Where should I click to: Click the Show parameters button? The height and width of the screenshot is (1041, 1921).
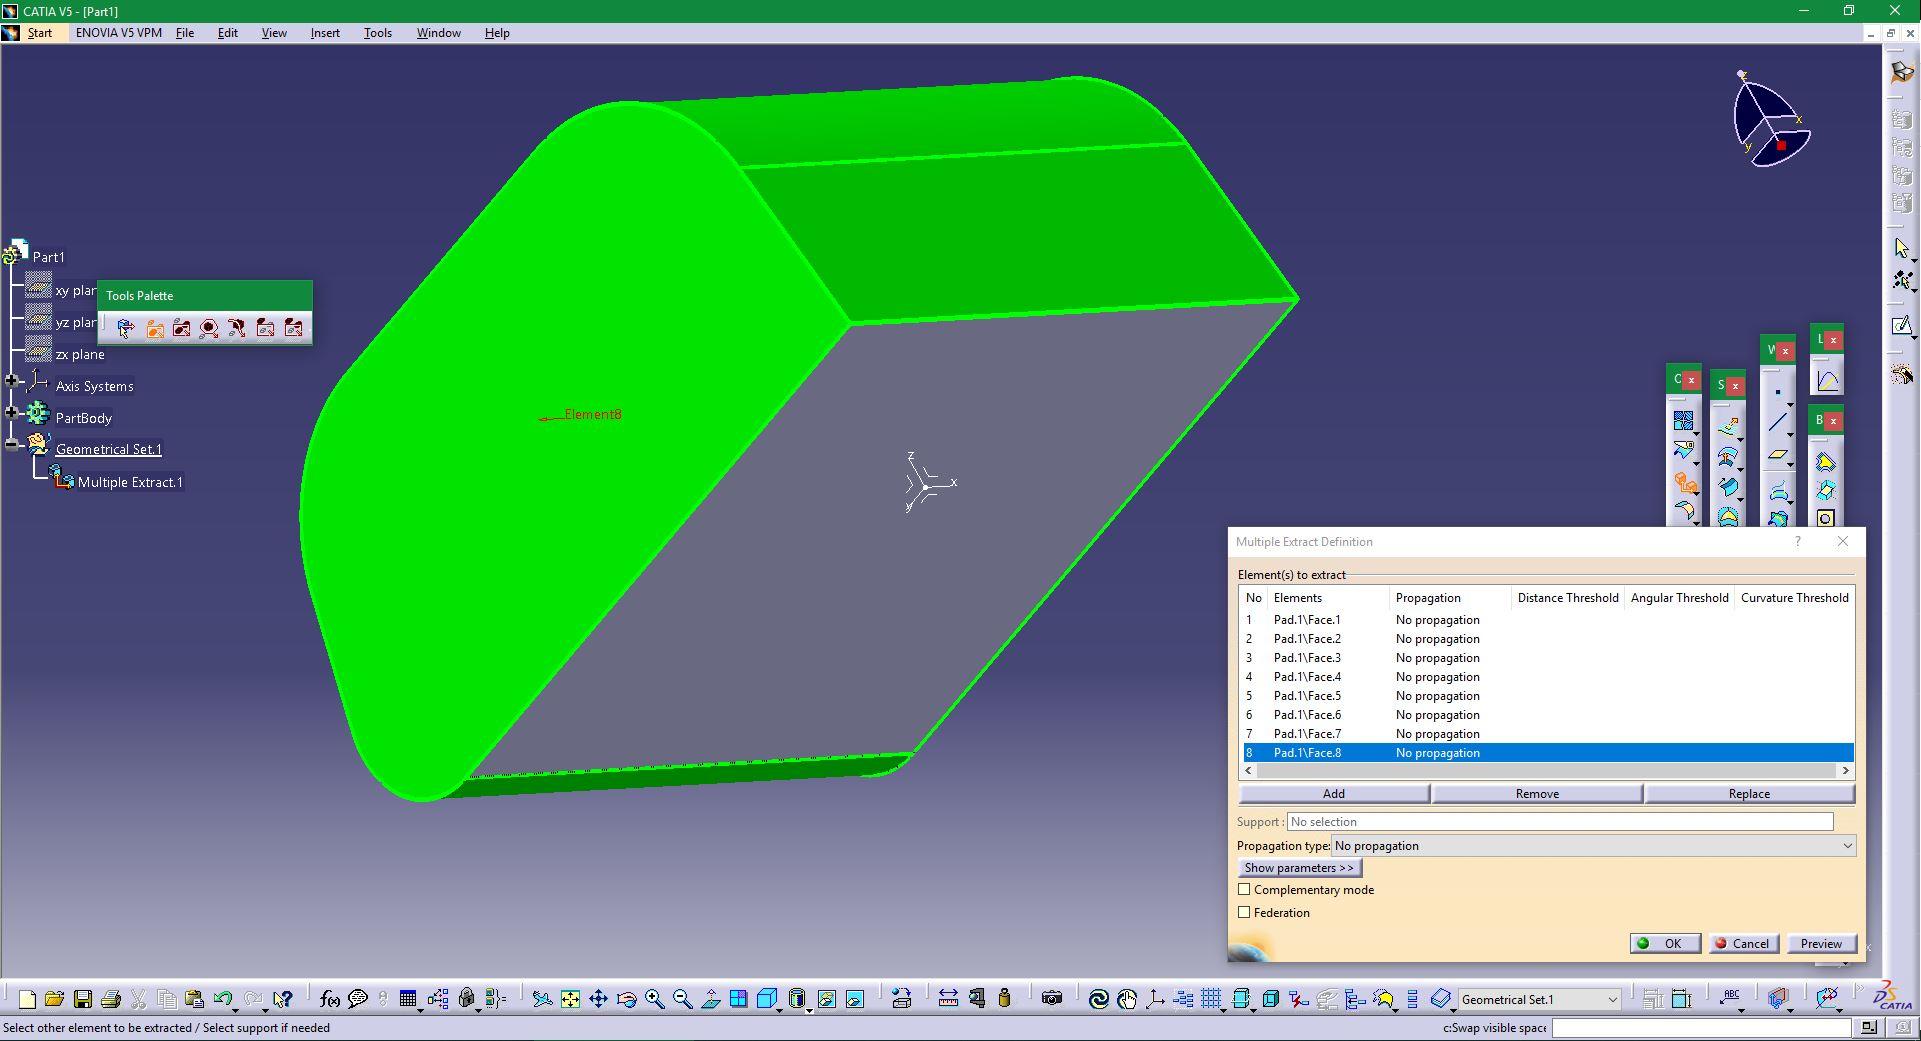point(1299,867)
